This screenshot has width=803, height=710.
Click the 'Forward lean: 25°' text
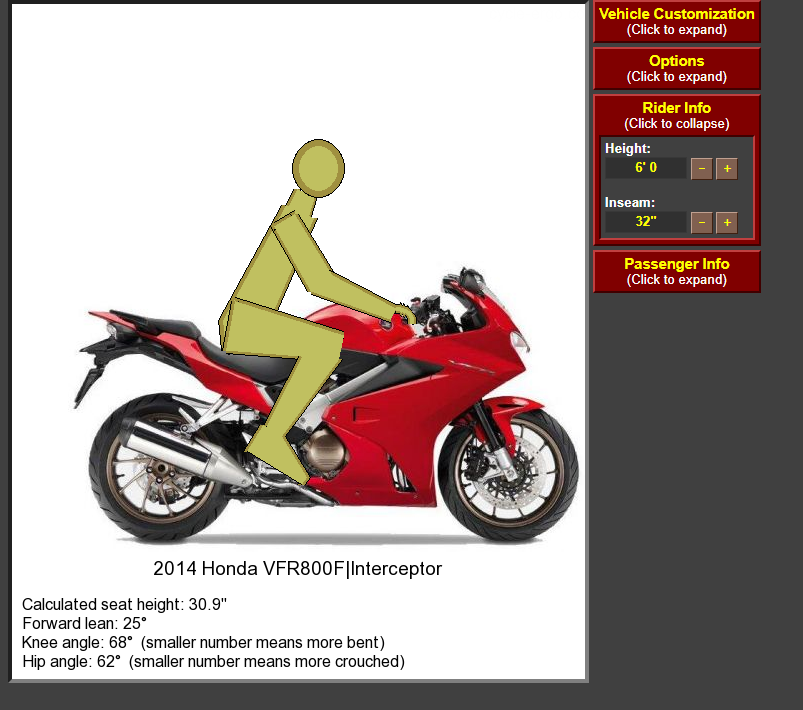pos(84,623)
